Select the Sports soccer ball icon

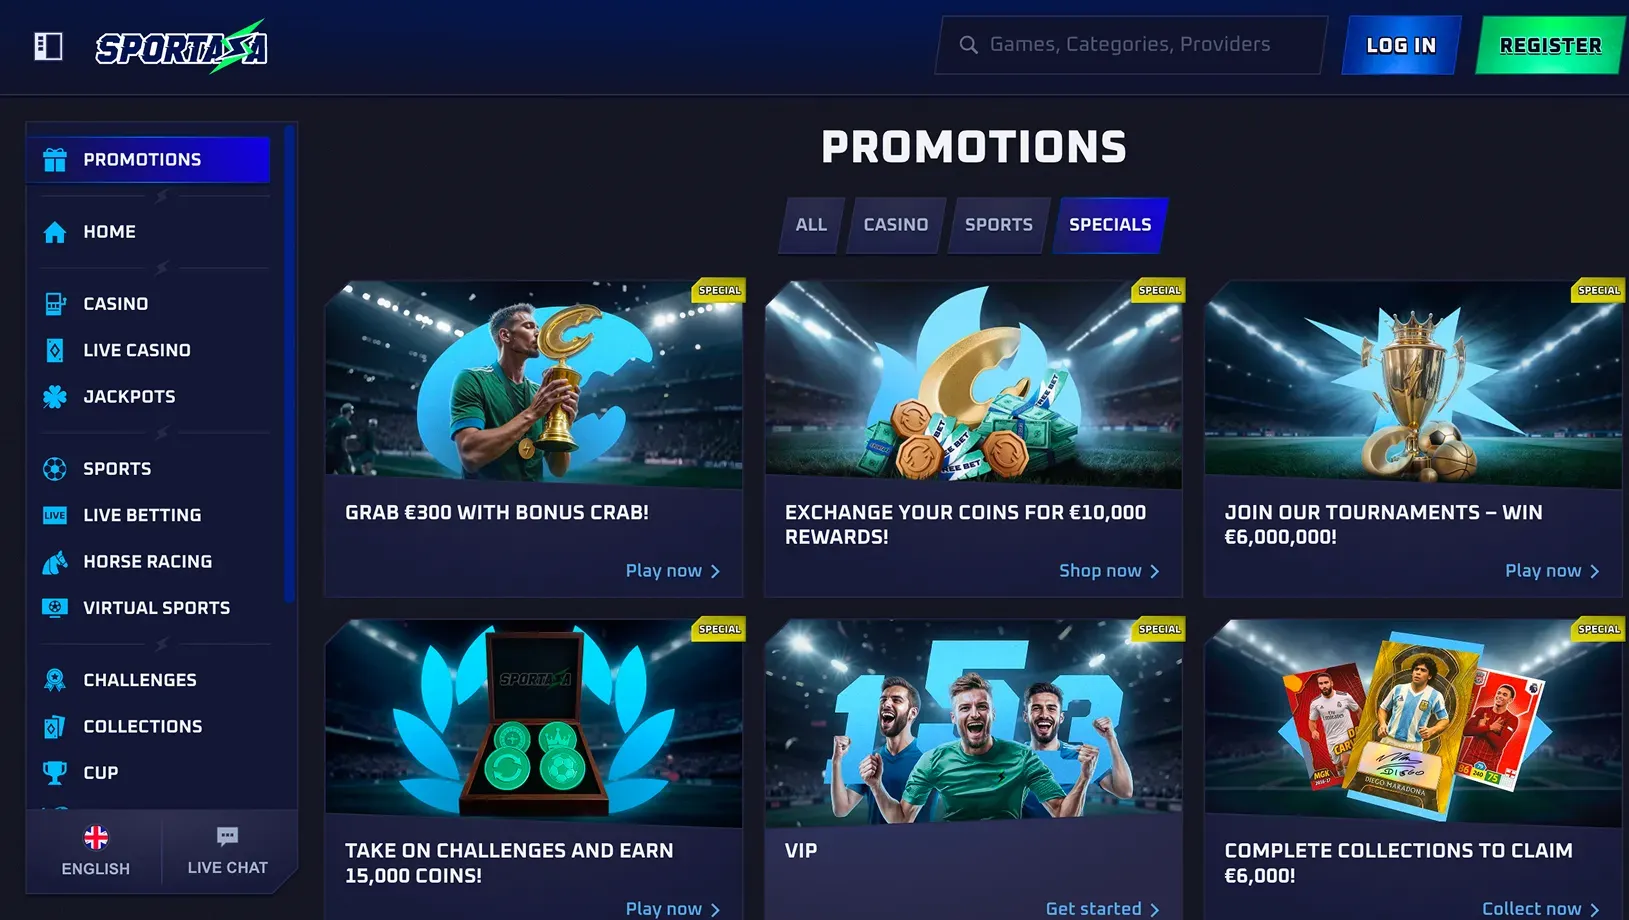point(55,469)
